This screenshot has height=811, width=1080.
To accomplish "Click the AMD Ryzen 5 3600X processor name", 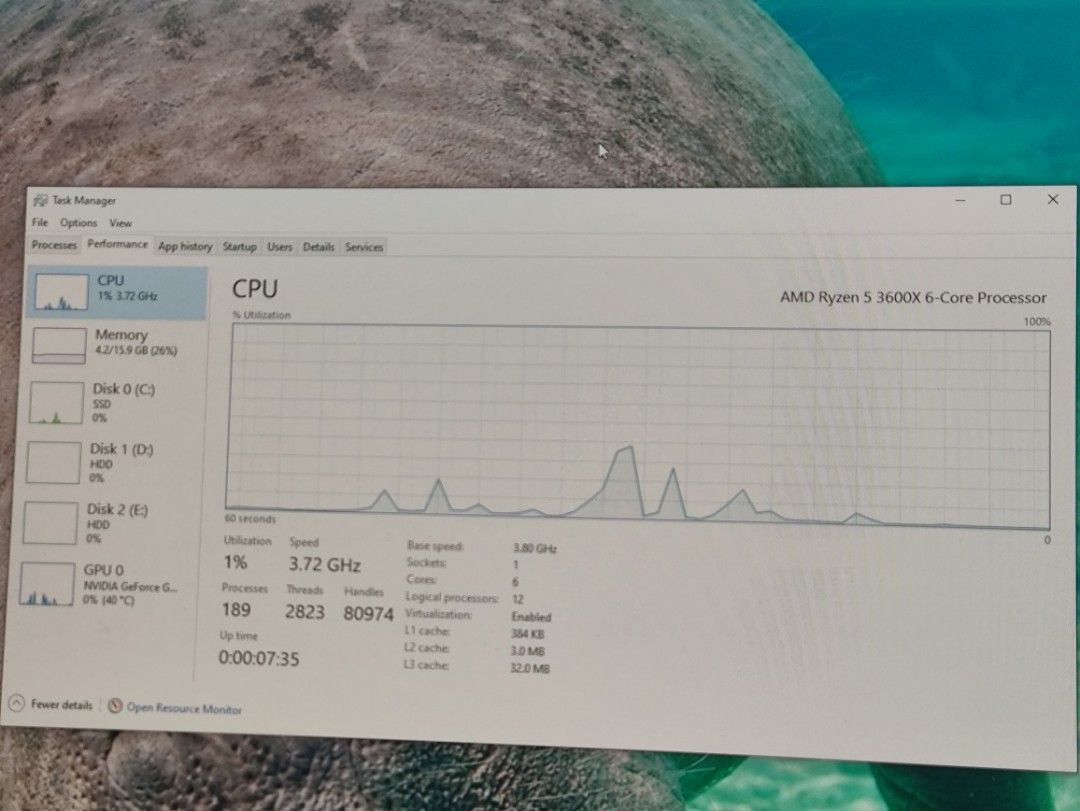I will click(913, 298).
